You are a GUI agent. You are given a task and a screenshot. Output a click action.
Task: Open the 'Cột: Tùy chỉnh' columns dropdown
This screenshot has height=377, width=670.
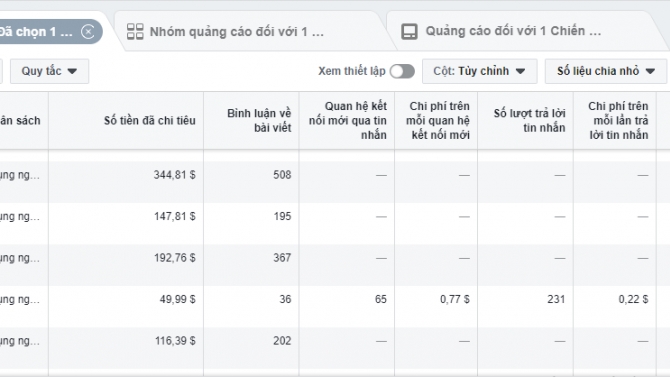(479, 71)
